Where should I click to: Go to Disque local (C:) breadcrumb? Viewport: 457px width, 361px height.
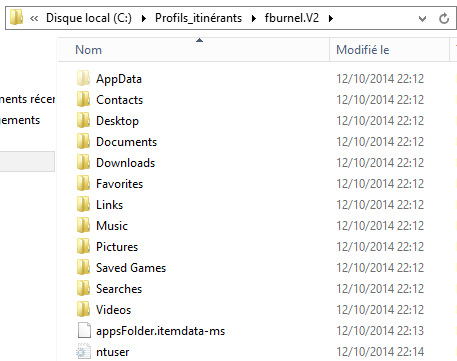[x=89, y=18]
